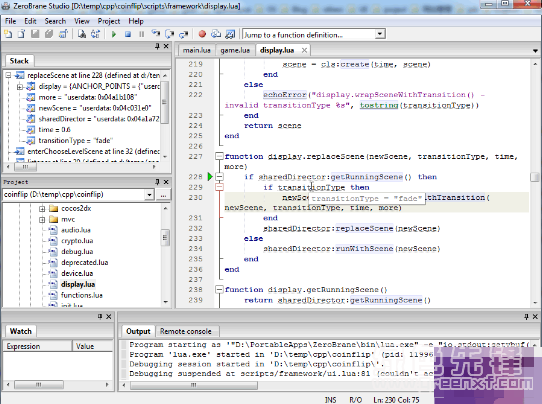Click the New file toolbar icon
The height and width of the screenshot is (404, 542).
pyautogui.click(x=8, y=34)
